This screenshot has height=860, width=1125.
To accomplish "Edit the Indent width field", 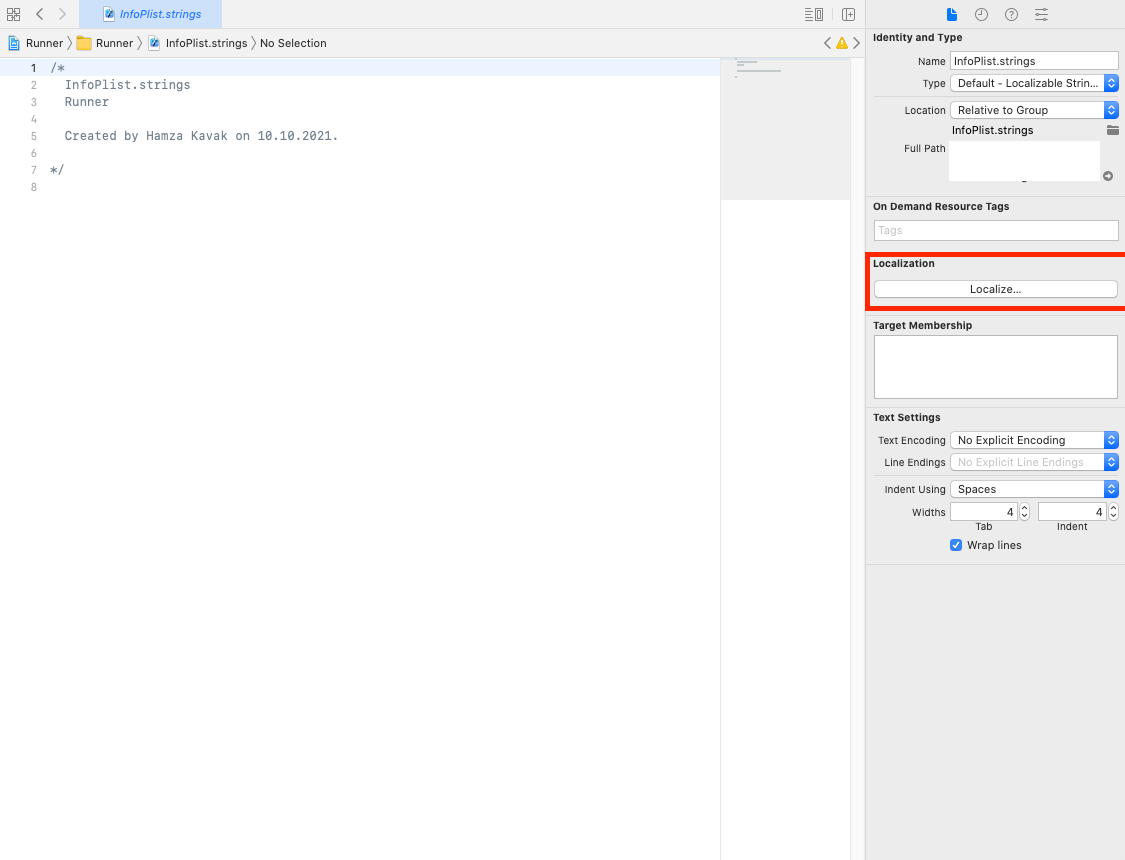I will [x=1072, y=511].
